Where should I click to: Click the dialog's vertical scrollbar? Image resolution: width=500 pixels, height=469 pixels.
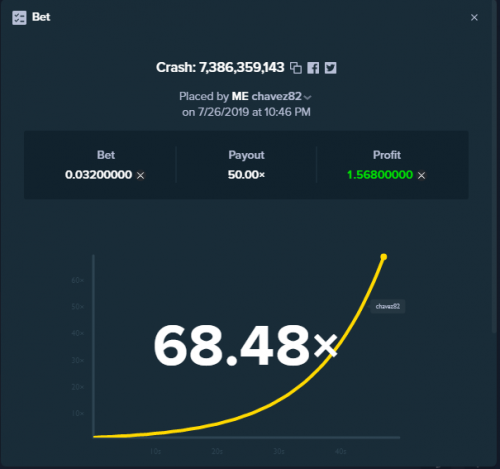(494, 167)
